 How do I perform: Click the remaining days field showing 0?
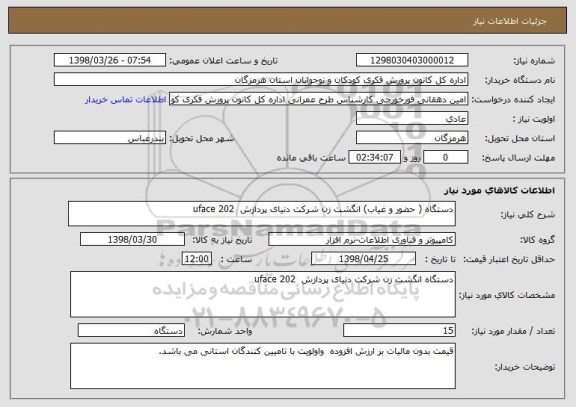(446, 157)
